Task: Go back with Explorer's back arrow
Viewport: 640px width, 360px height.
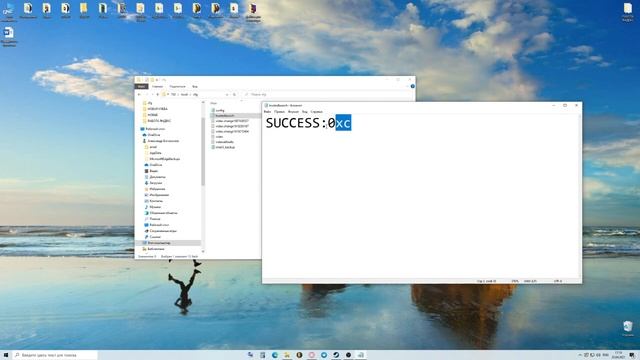Action: click(139, 94)
